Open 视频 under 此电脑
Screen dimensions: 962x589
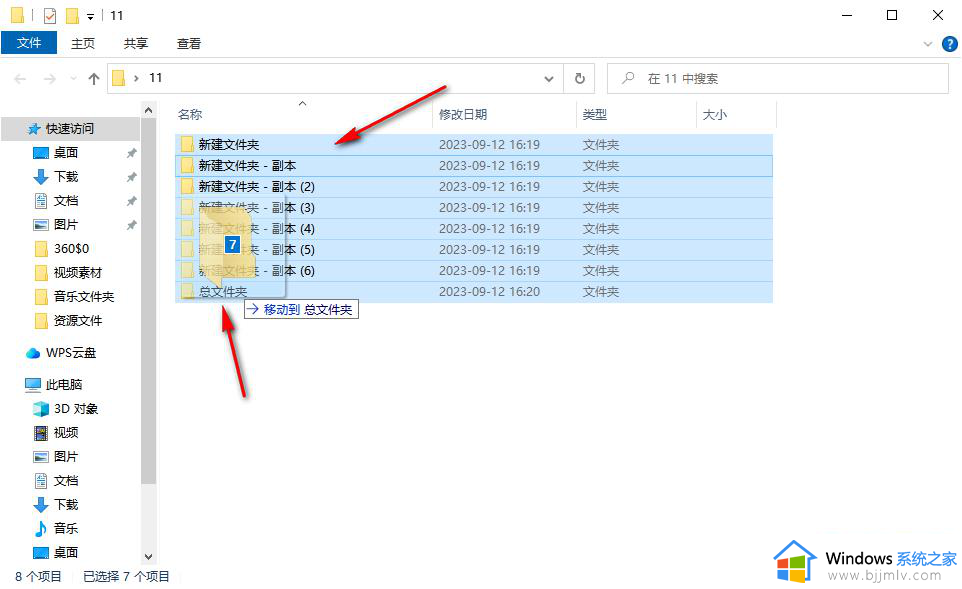coord(66,432)
